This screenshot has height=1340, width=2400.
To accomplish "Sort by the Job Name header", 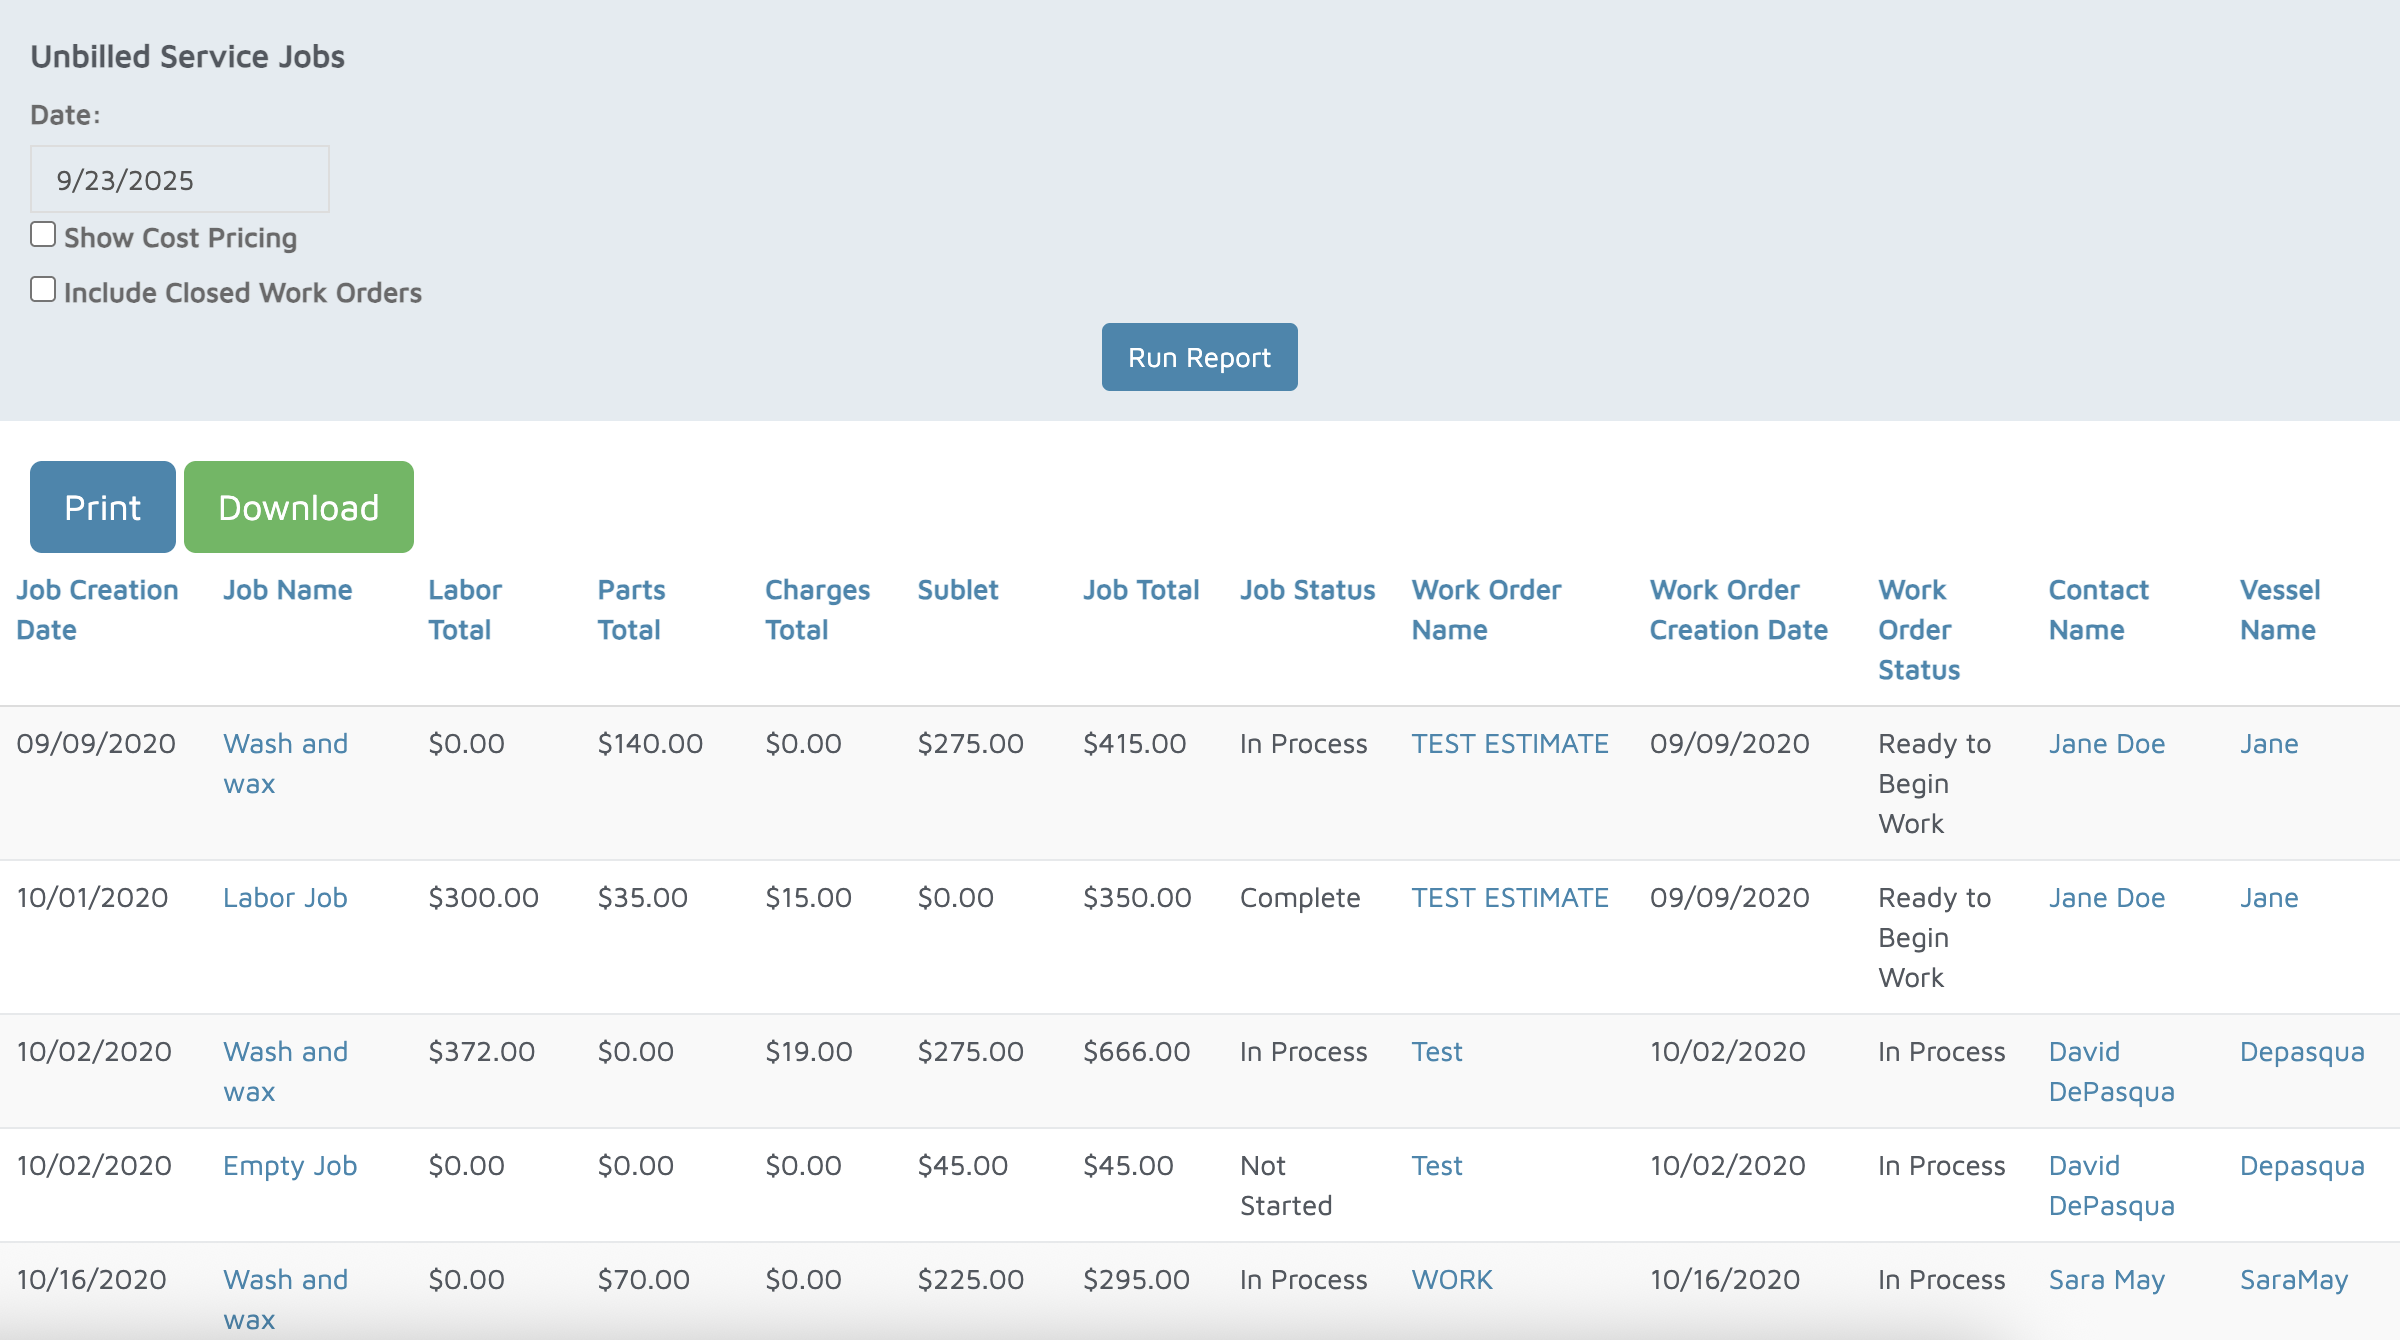I will 287,590.
